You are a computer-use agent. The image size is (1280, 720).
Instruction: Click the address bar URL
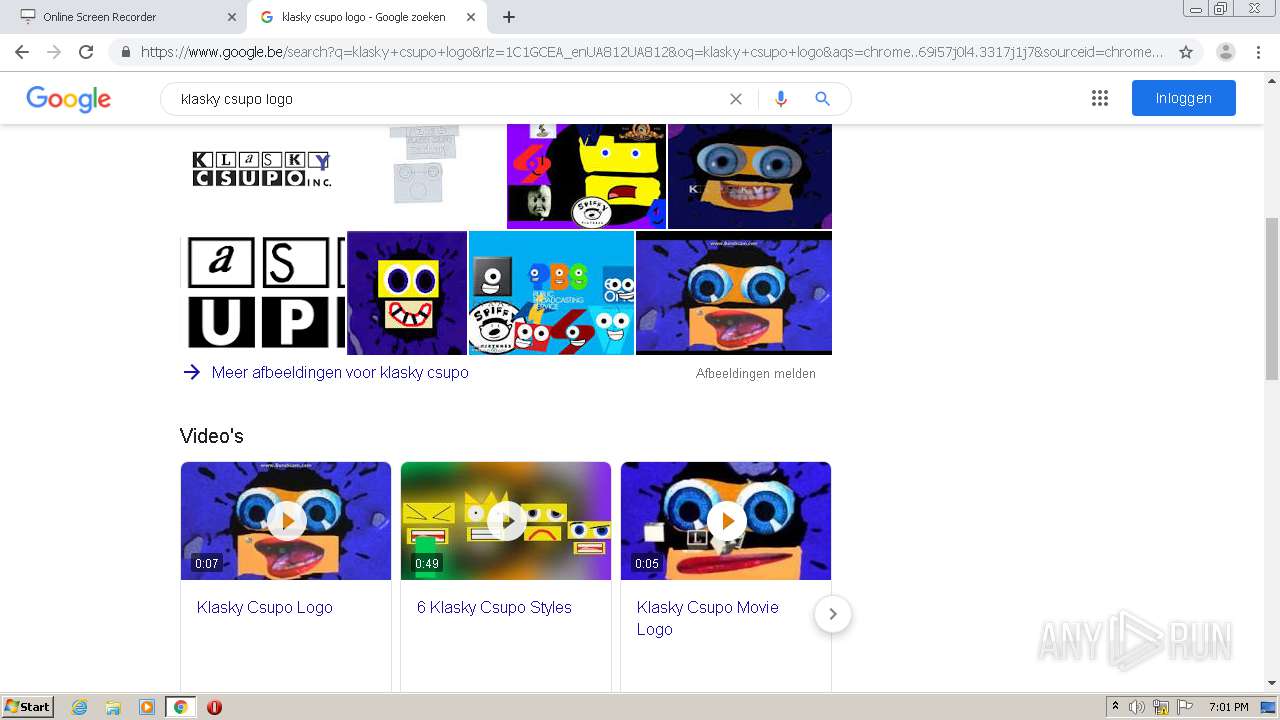click(652, 52)
